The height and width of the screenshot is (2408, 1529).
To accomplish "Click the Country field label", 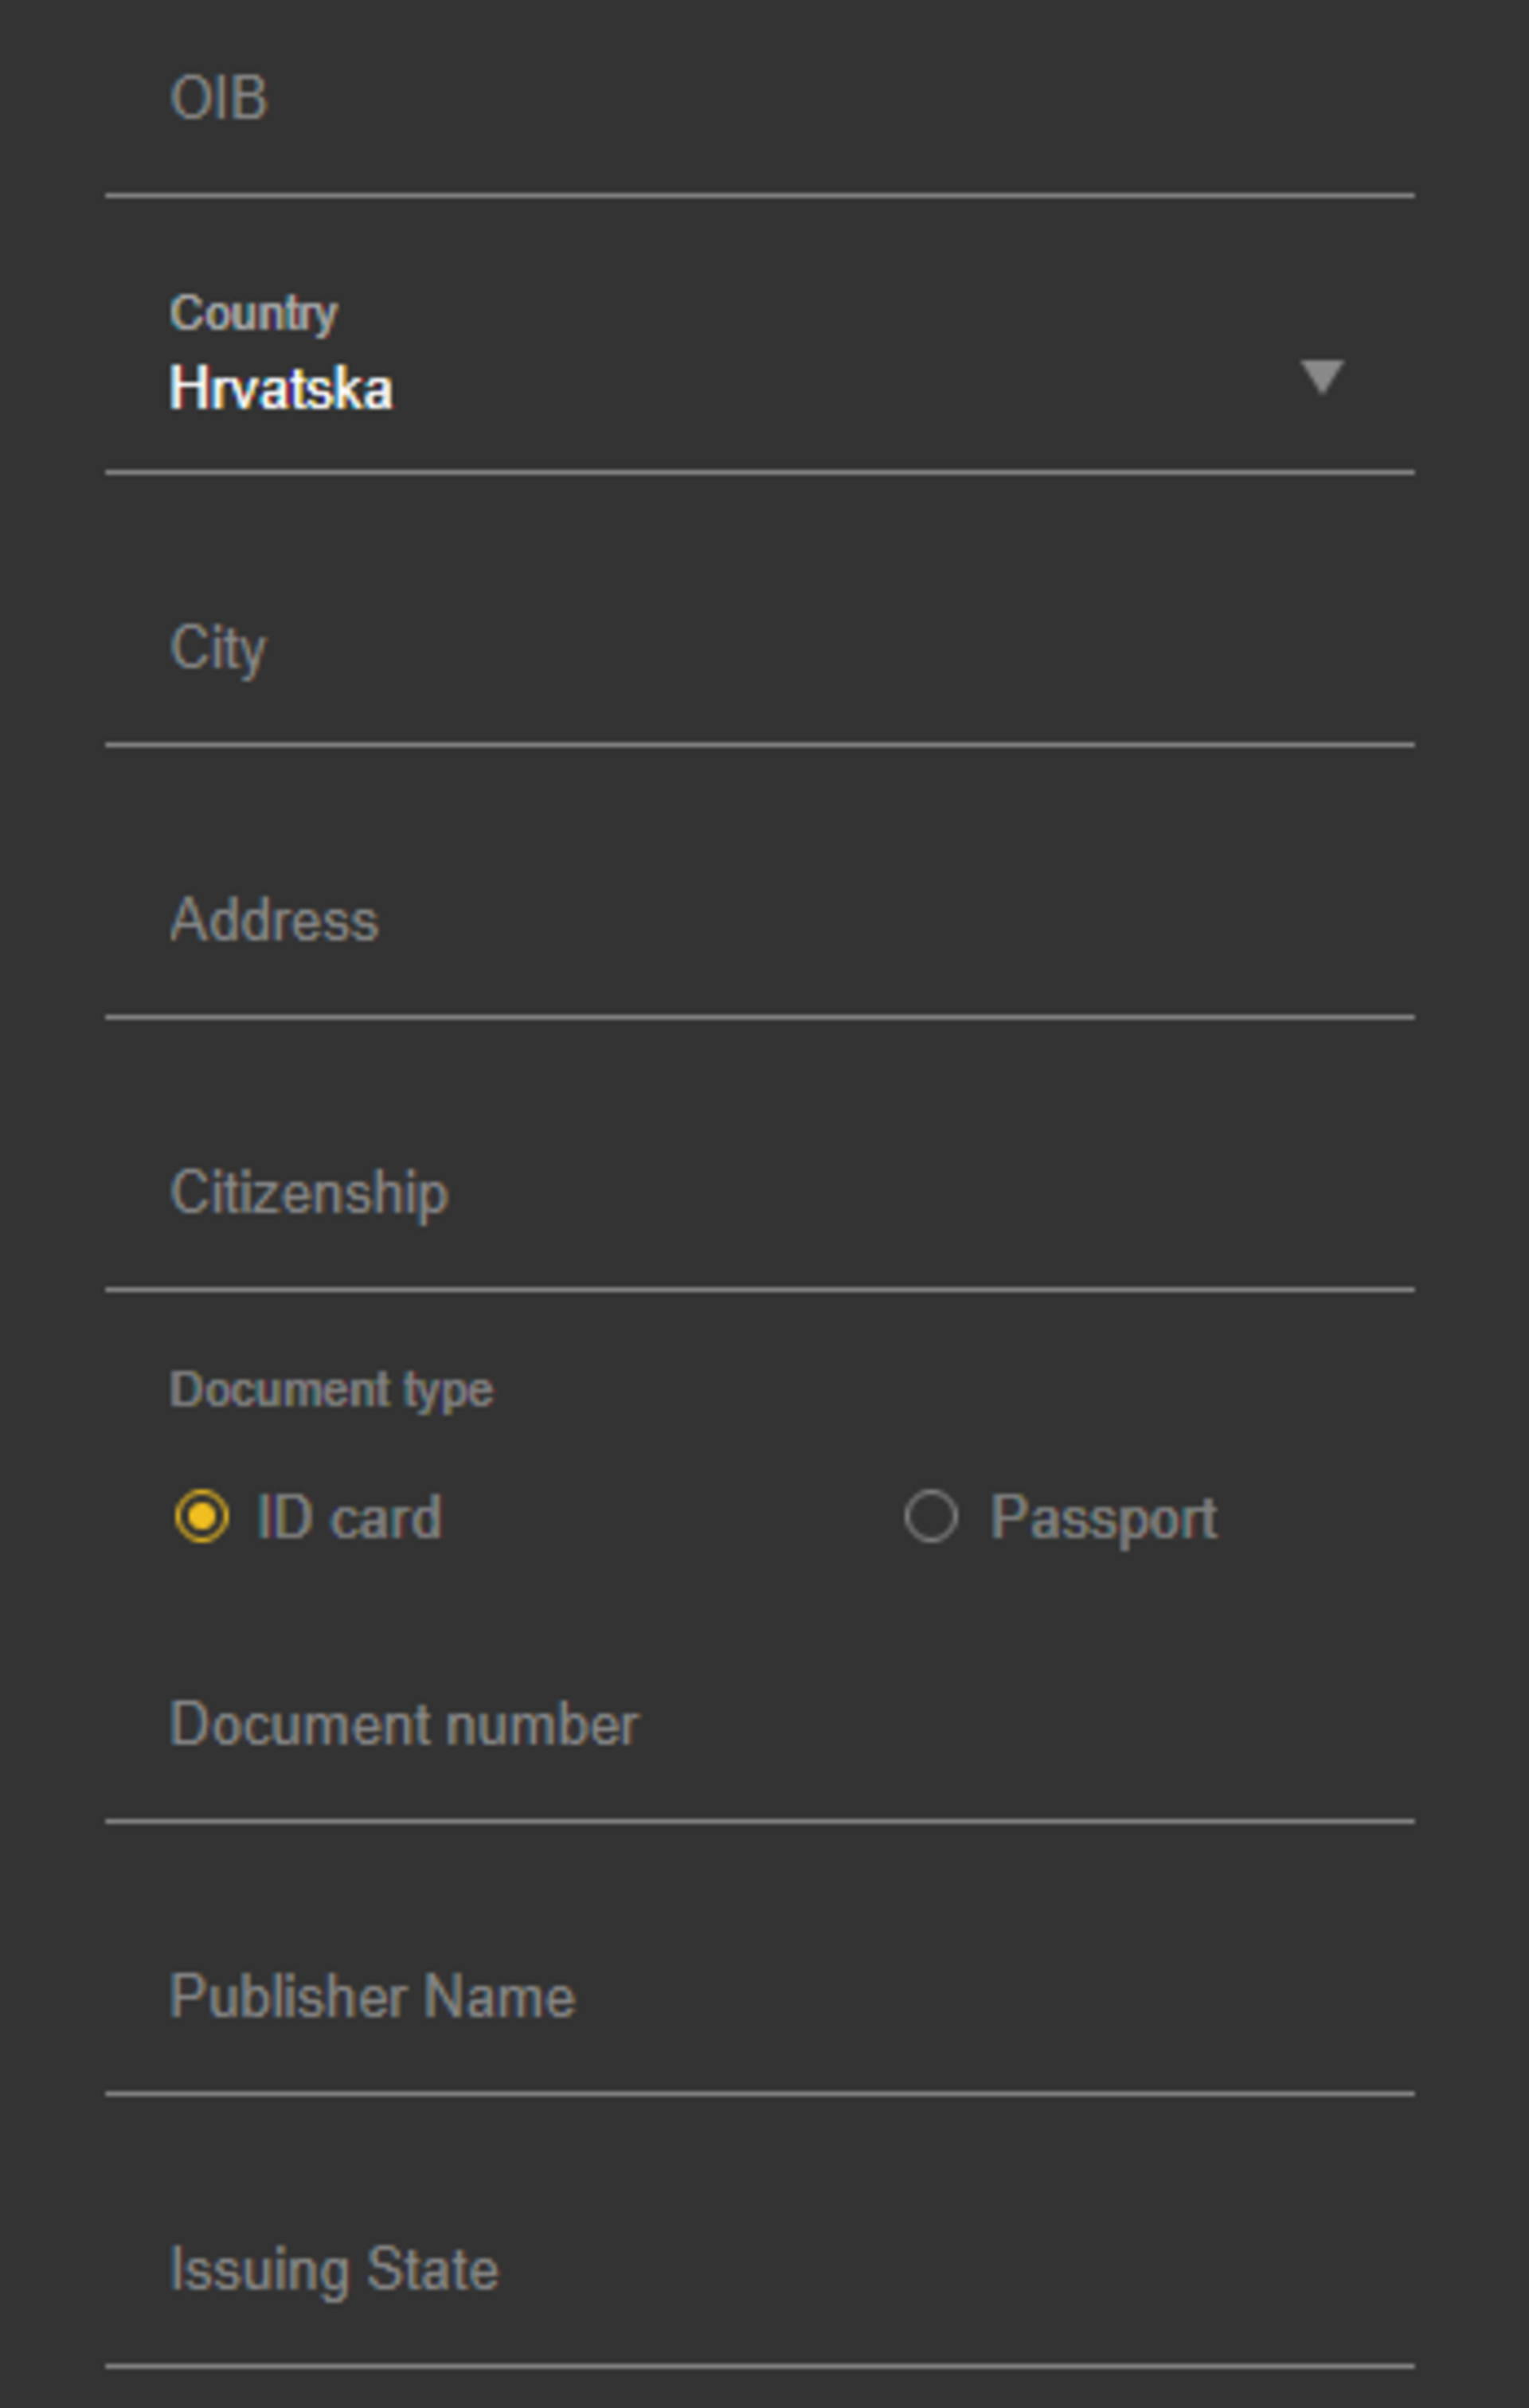I will (254, 313).
